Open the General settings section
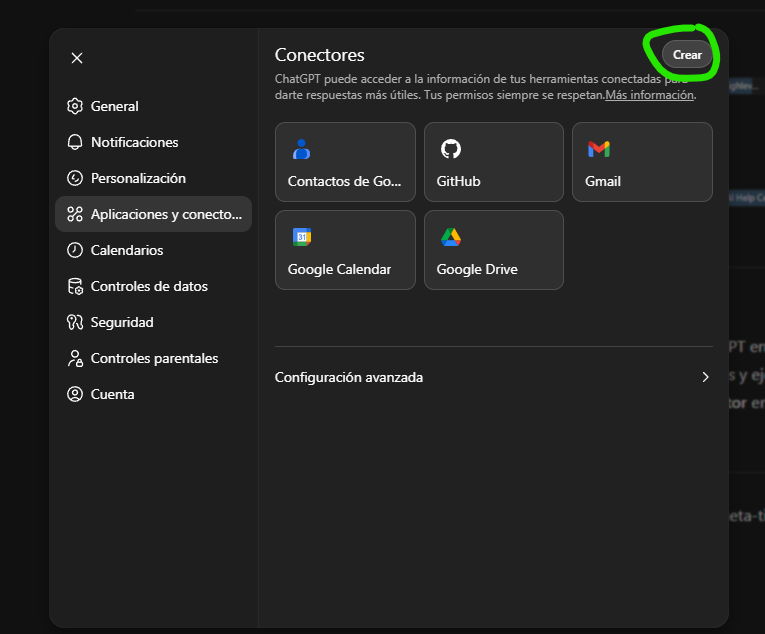 153,106
